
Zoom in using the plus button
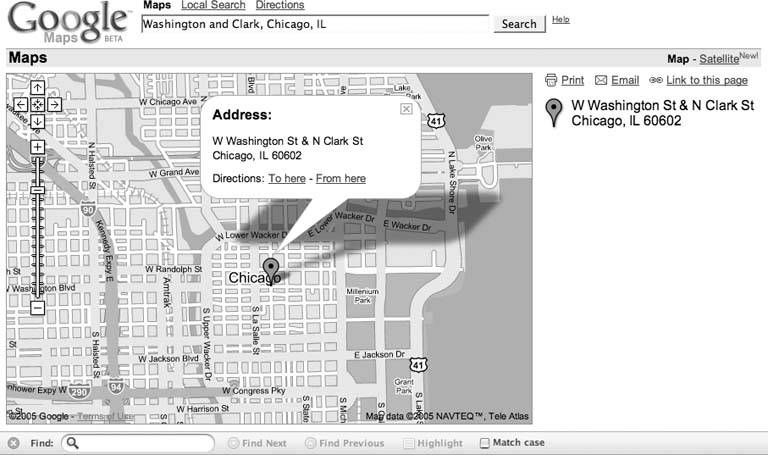[37, 147]
